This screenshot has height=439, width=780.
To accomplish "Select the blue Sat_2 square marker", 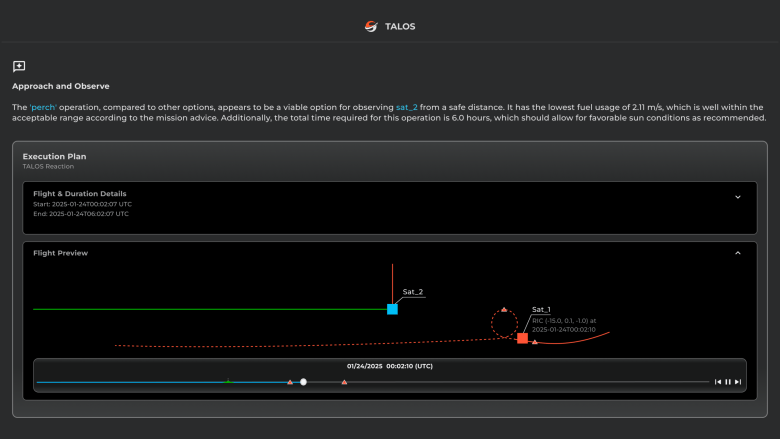I will click(x=392, y=309).
